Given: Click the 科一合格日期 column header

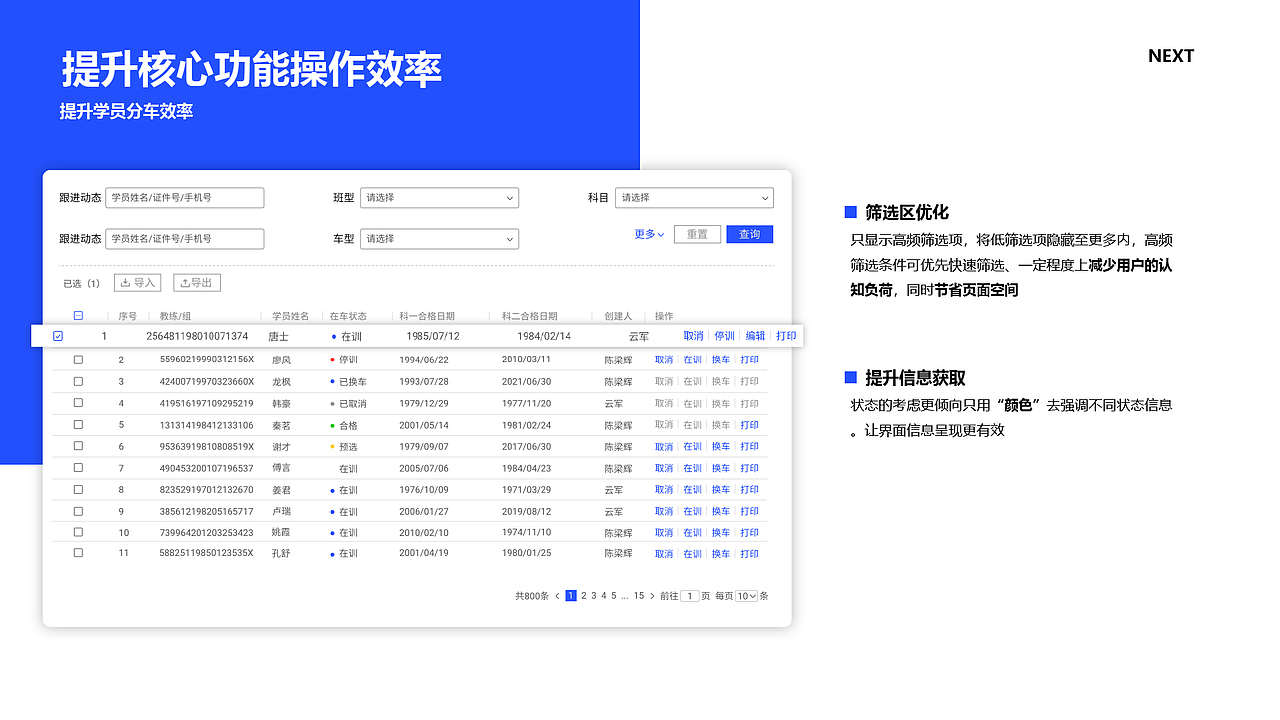Looking at the screenshot, I should pyautogui.click(x=427, y=316).
